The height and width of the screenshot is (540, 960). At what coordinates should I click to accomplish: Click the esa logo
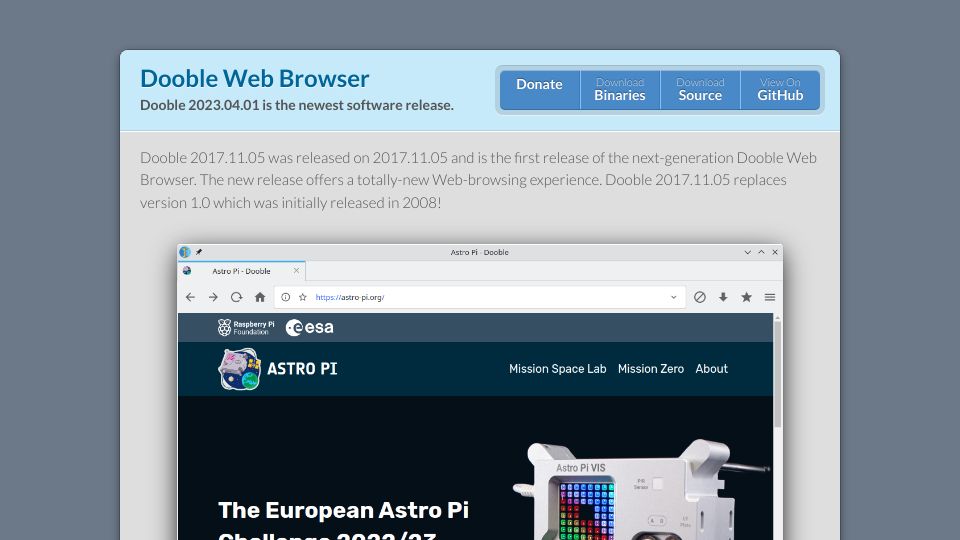click(310, 328)
